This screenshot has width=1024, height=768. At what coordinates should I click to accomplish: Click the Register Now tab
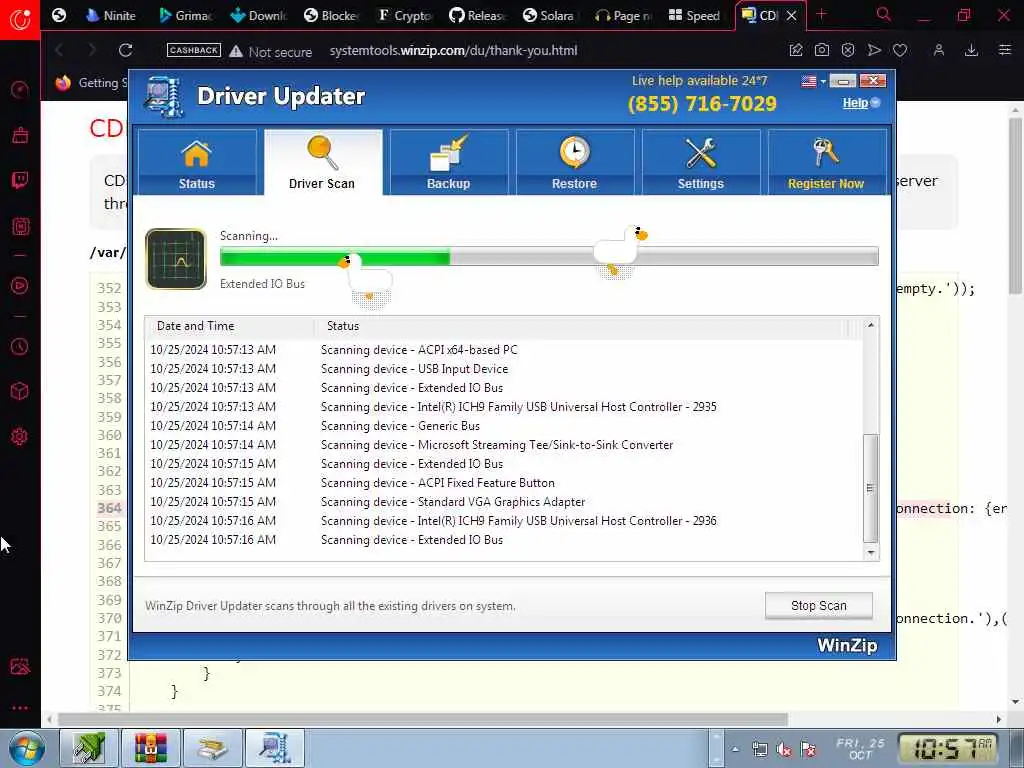point(827,162)
